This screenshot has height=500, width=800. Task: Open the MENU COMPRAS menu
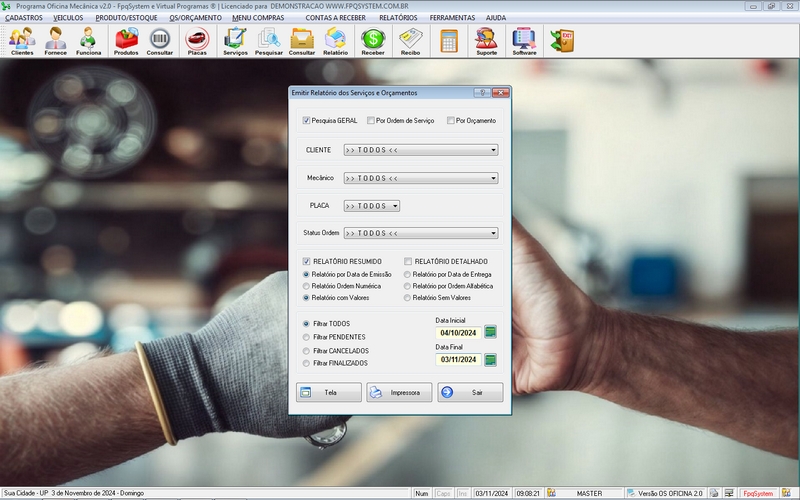pos(258,18)
